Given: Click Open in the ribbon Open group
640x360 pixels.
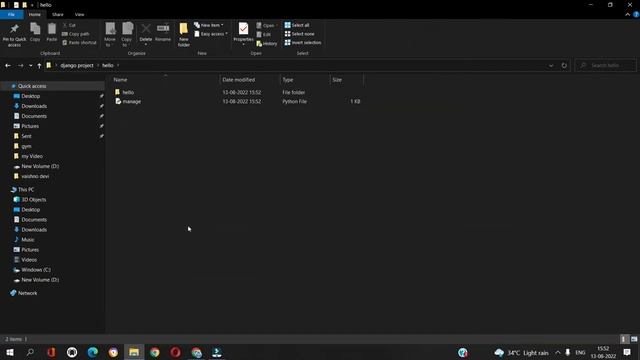Looking at the screenshot, I should point(266,25).
